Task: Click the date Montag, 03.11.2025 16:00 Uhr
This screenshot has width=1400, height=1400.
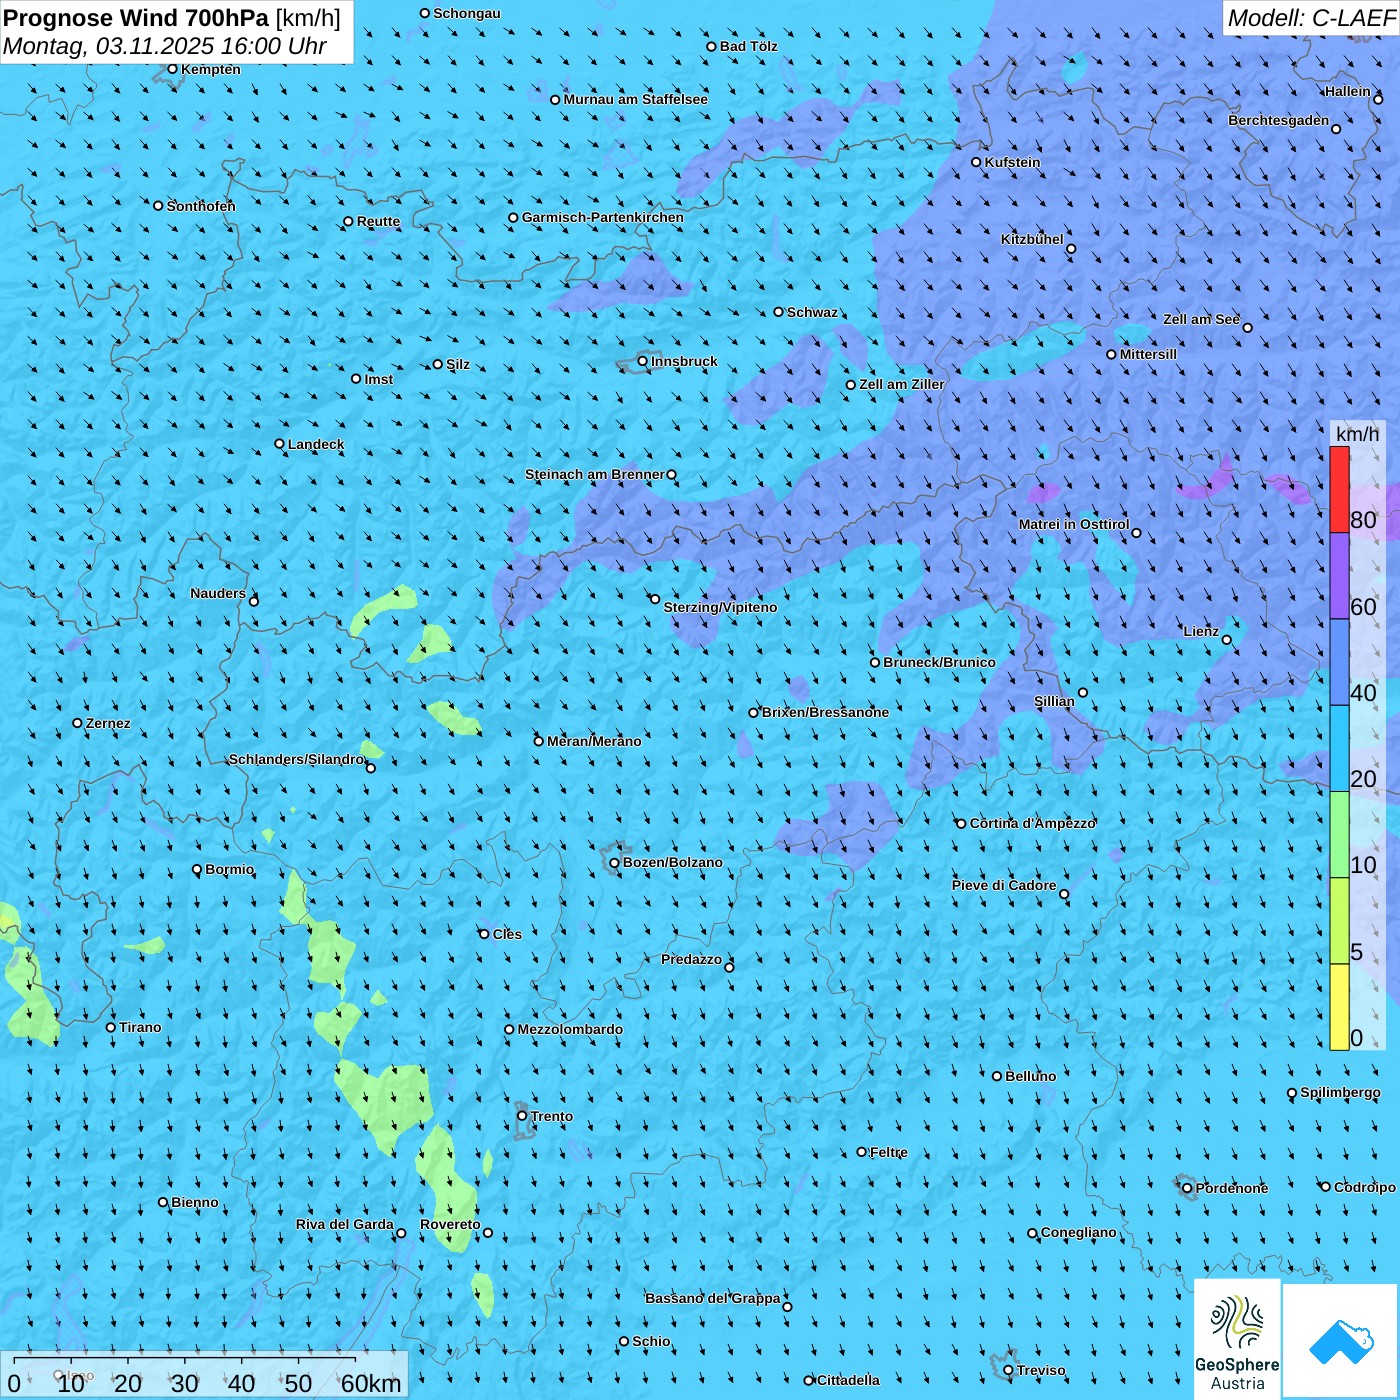Action: tap(165, 46)
